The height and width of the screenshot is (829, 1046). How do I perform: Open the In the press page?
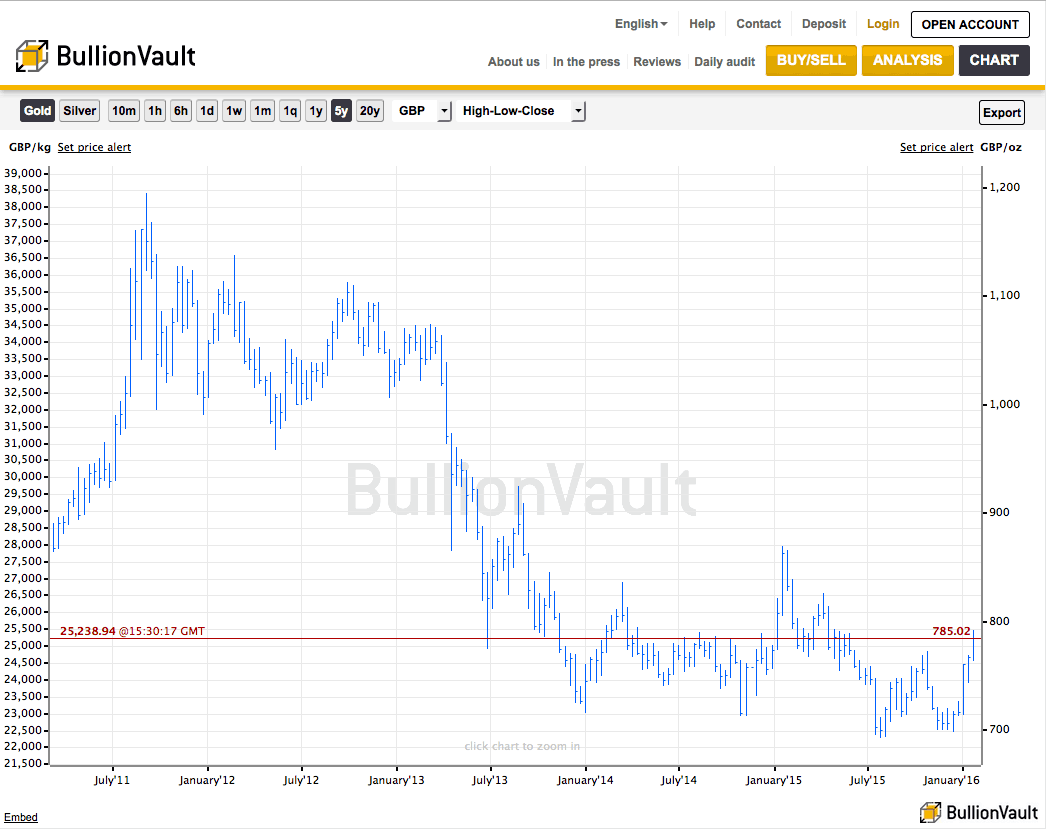pos(586,61)
